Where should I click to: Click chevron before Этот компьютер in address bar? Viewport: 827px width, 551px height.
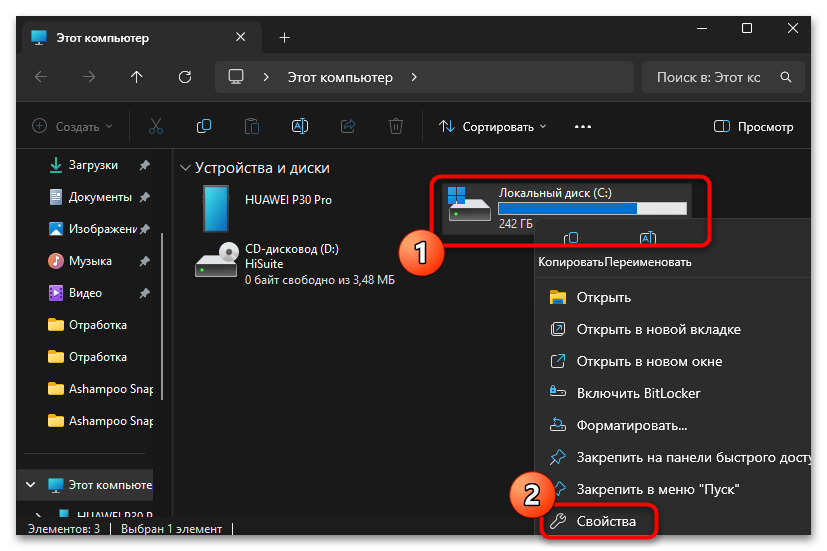pyautogui.click(x=266, y=77)
